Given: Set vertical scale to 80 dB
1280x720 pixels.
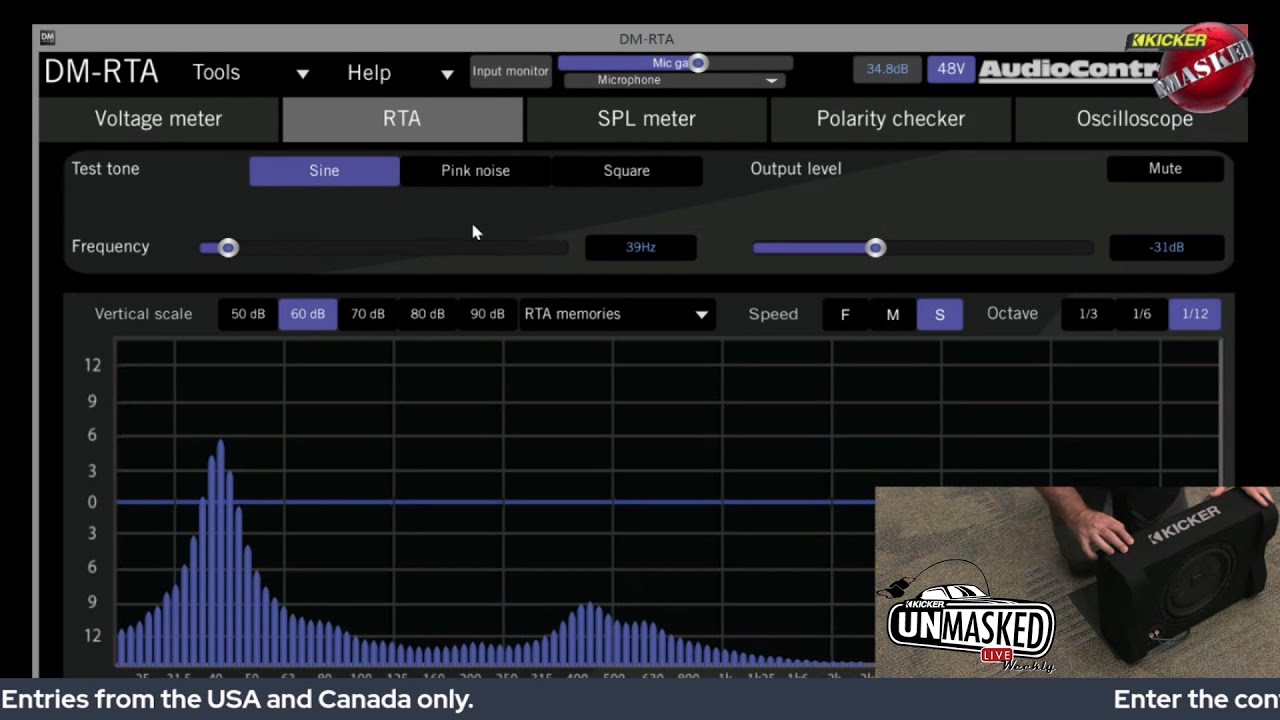Looking at the screenshot, I should [x=427, y=314].
